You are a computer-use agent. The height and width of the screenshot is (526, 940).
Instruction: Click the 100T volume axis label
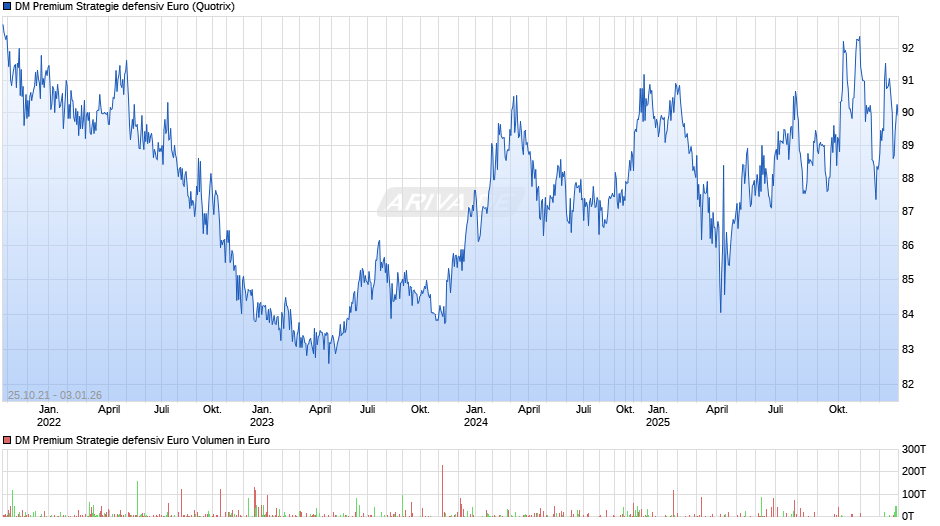pos(914,494)
